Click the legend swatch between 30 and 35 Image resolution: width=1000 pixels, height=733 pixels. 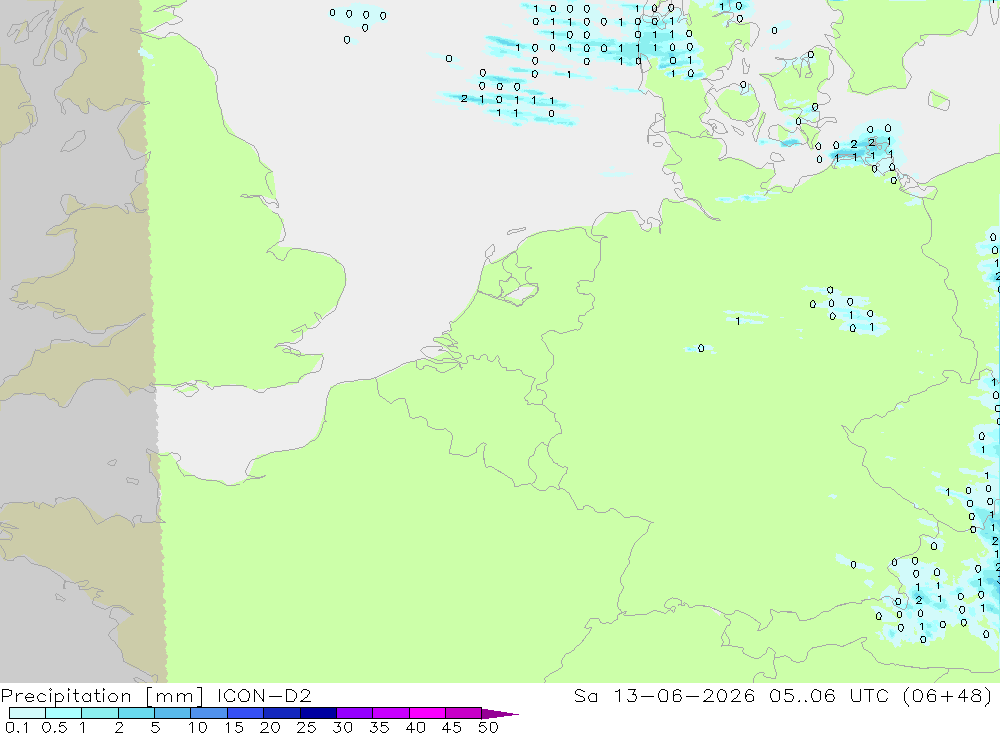355,713
